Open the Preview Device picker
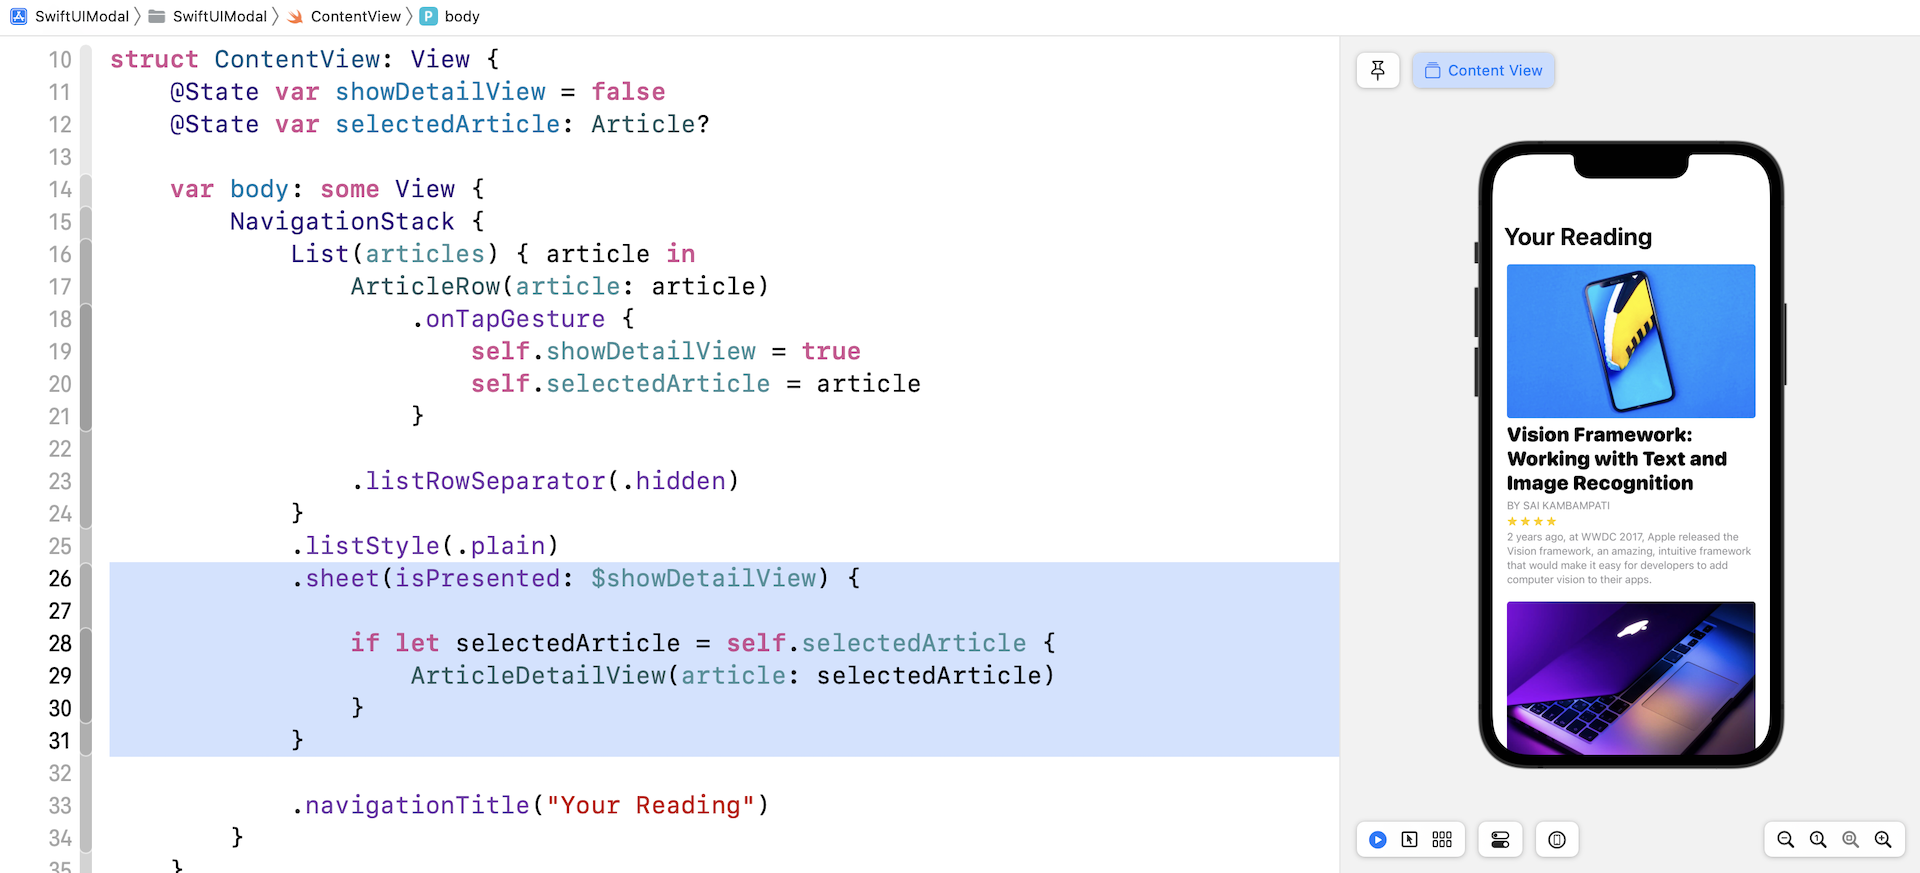Screen dimensions: 1920x873 (1556, 840)
